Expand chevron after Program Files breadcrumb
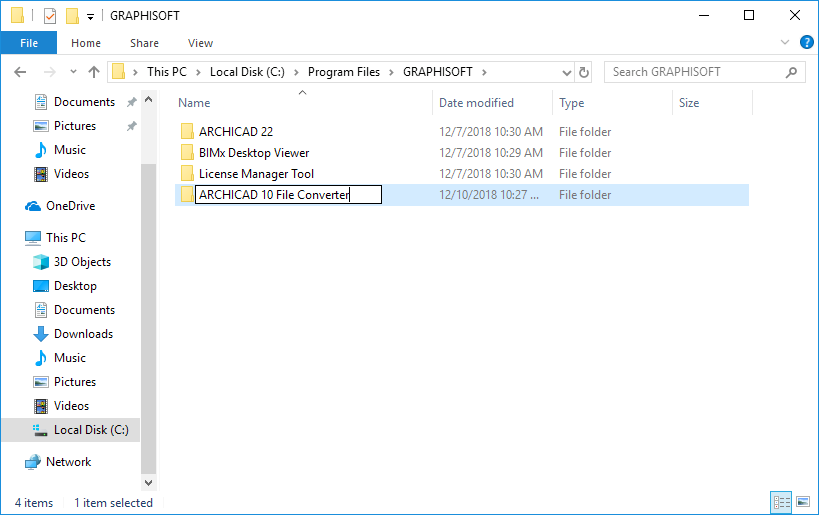 pos(391,72)
